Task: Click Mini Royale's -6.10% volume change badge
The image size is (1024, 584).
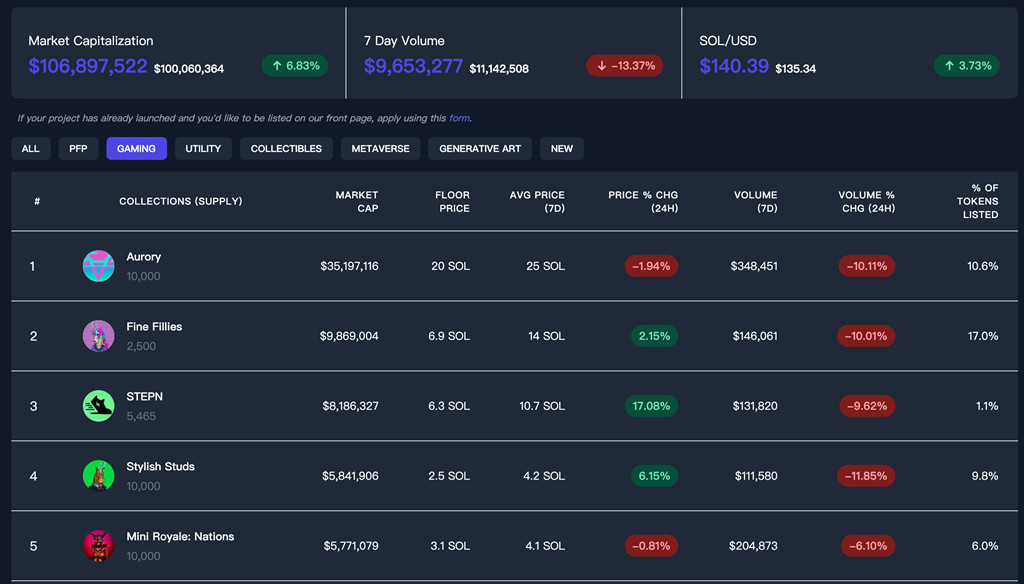Action: (x=867, y=545)
